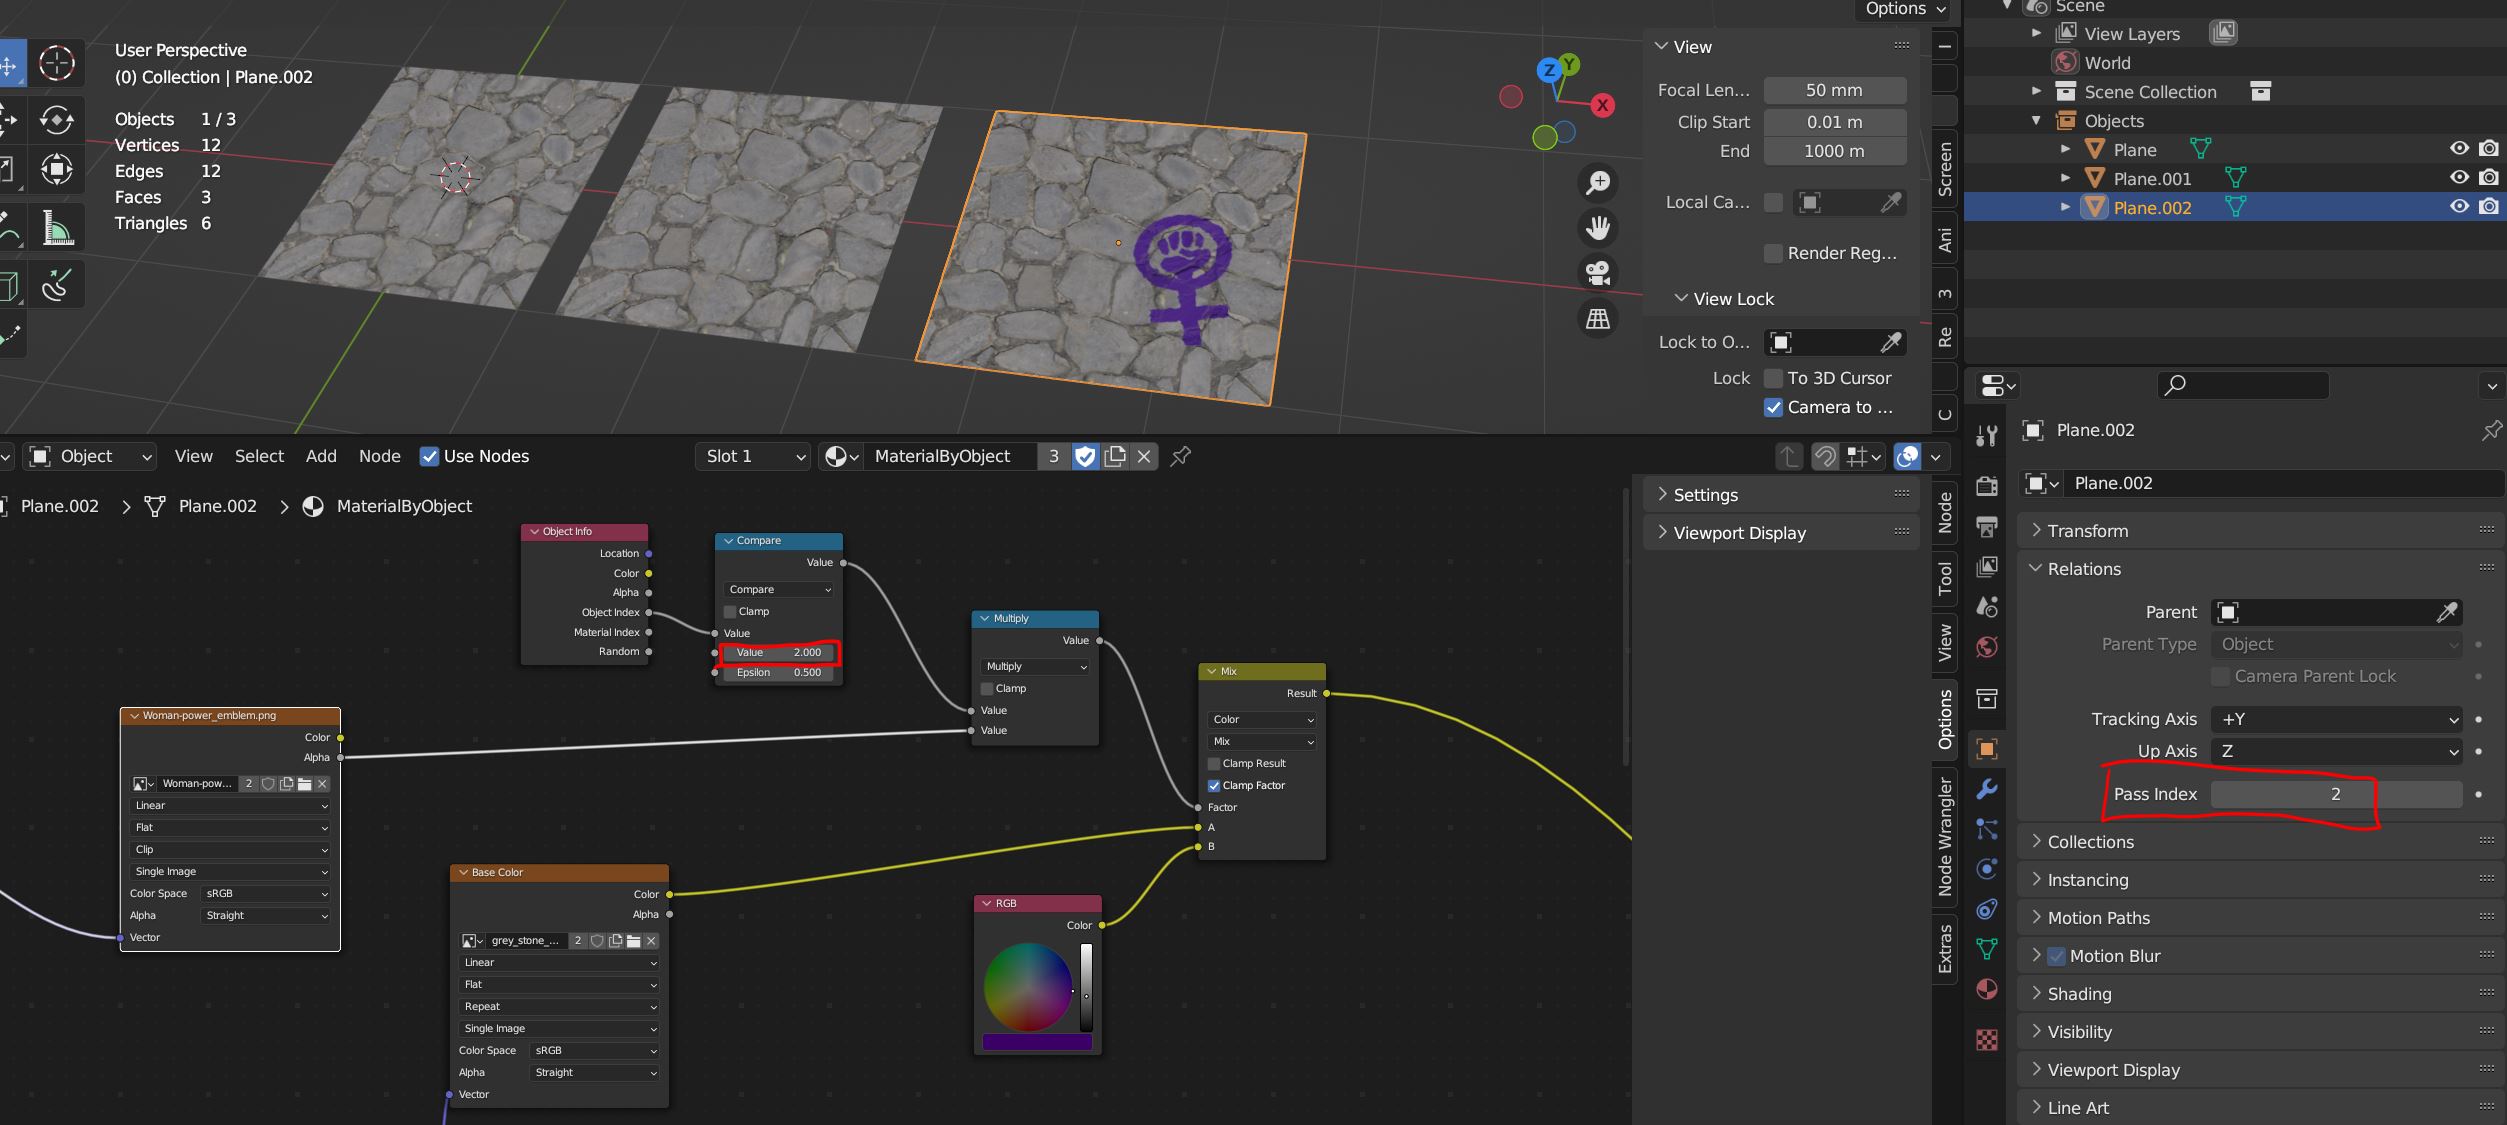Image resolution: width=2507 pixels, height=1125 pixels.
Task: Click the blue Z axis on the navigation gizmo
Action: click(x=1549, y=70)
